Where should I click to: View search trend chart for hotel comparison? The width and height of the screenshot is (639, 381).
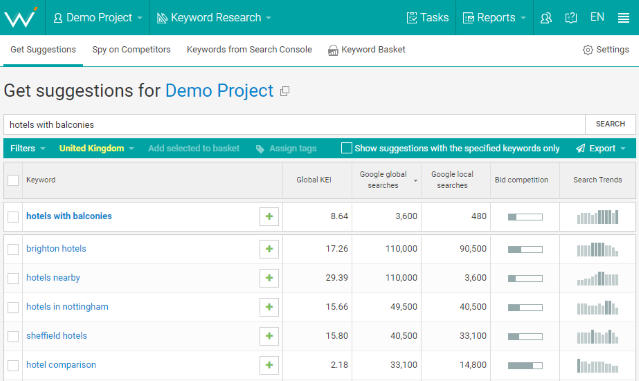pyautogui.click(x=597, y=366)
